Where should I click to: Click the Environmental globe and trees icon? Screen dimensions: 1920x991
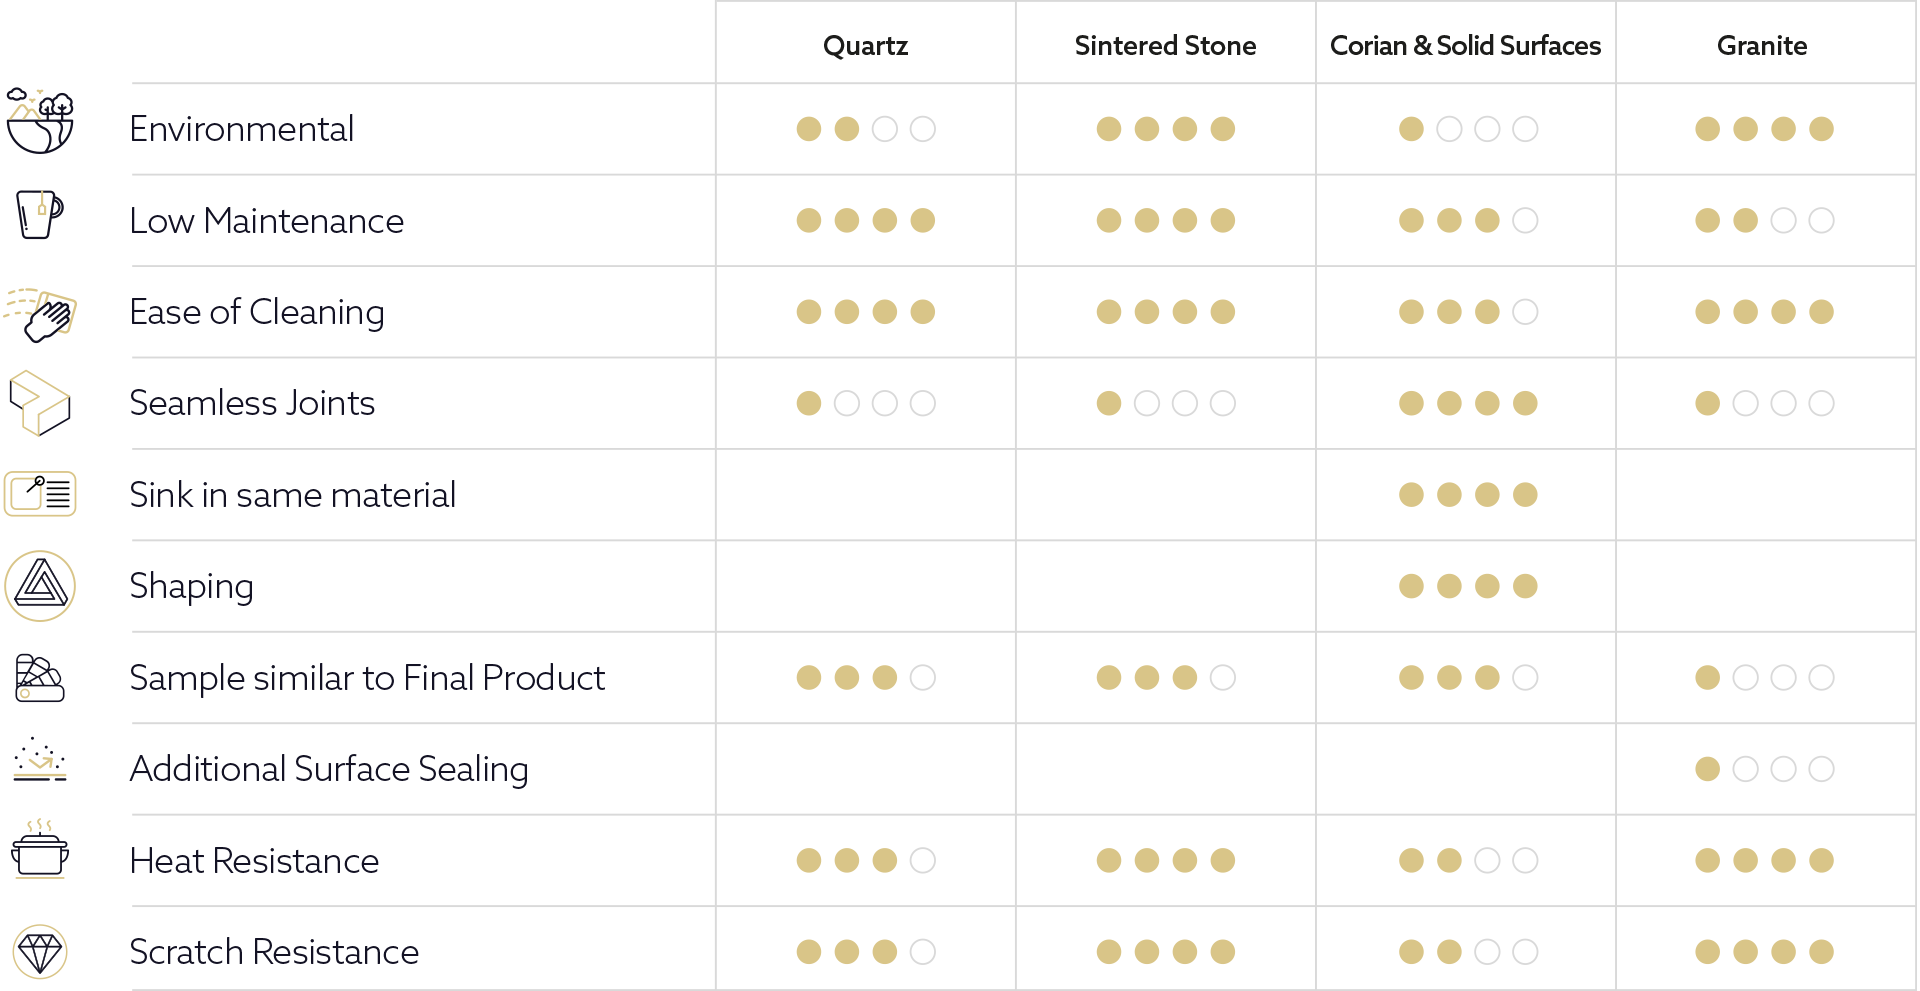(40, 121)
